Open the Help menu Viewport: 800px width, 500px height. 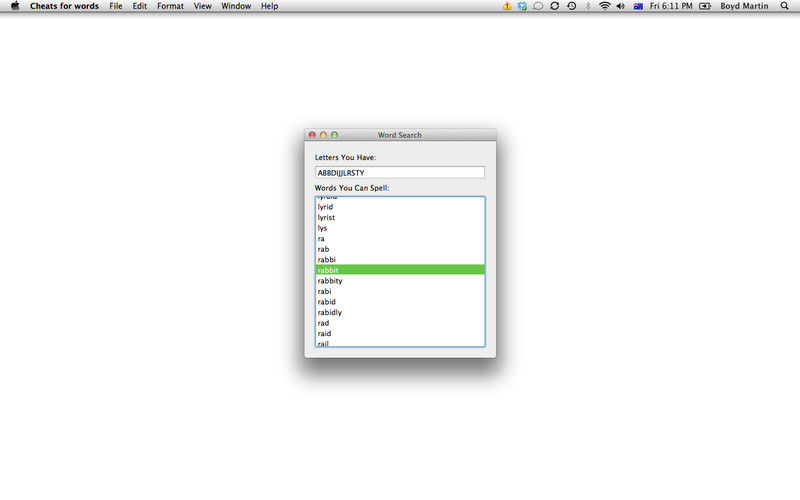pos(269,6)
